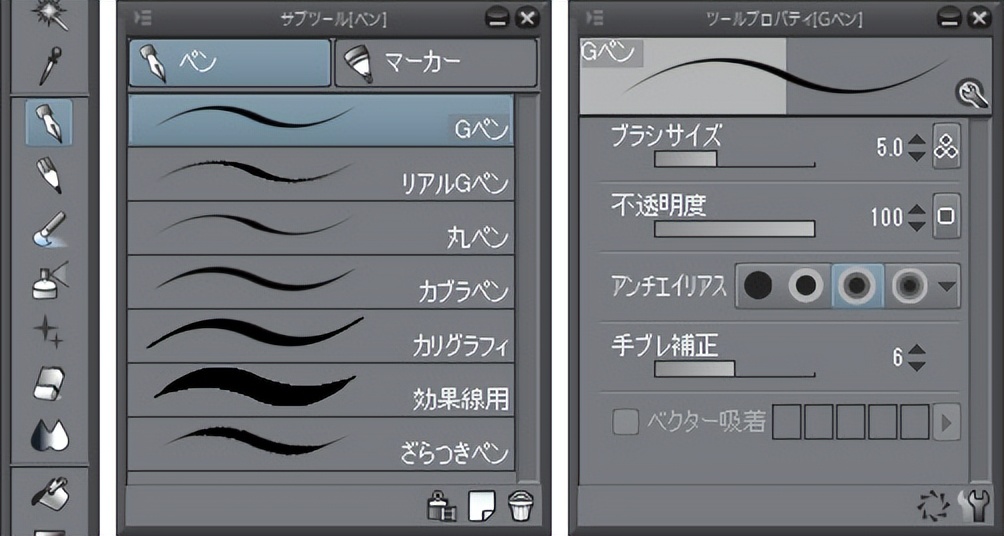The height and width of the screenshot is (536, 1004).
Task: Select the eraser tool
Action: coord(49,384)
